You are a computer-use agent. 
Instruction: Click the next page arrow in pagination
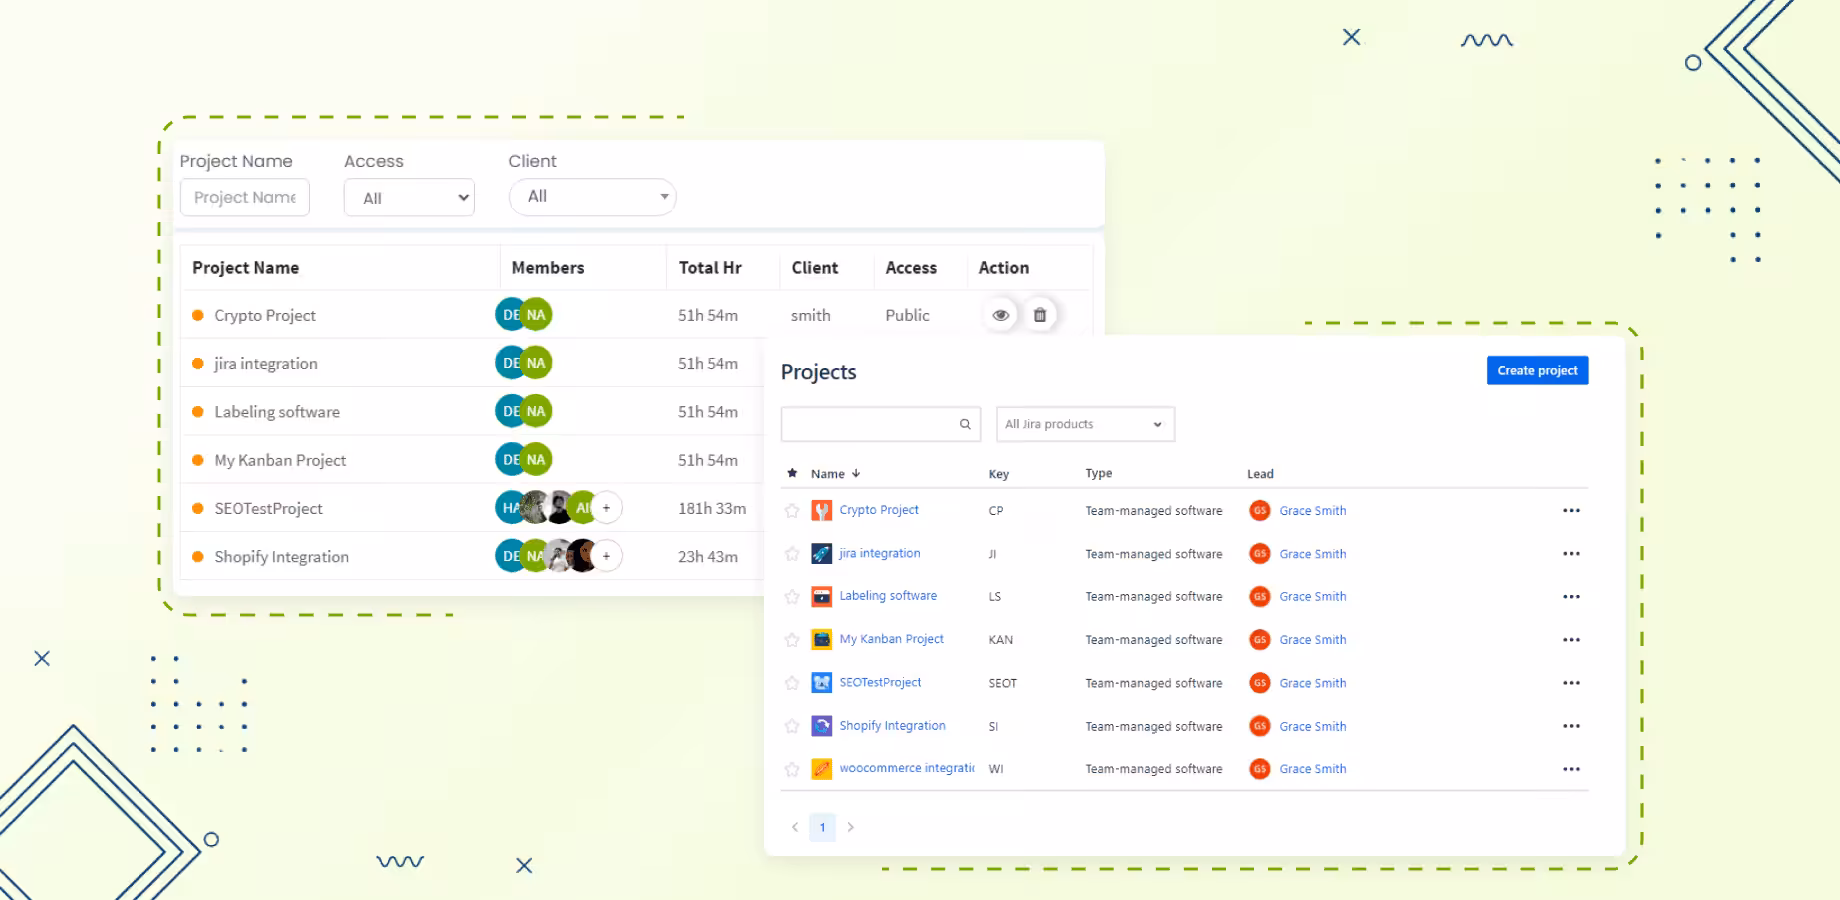pyautogui.click(x=851, y=827)
